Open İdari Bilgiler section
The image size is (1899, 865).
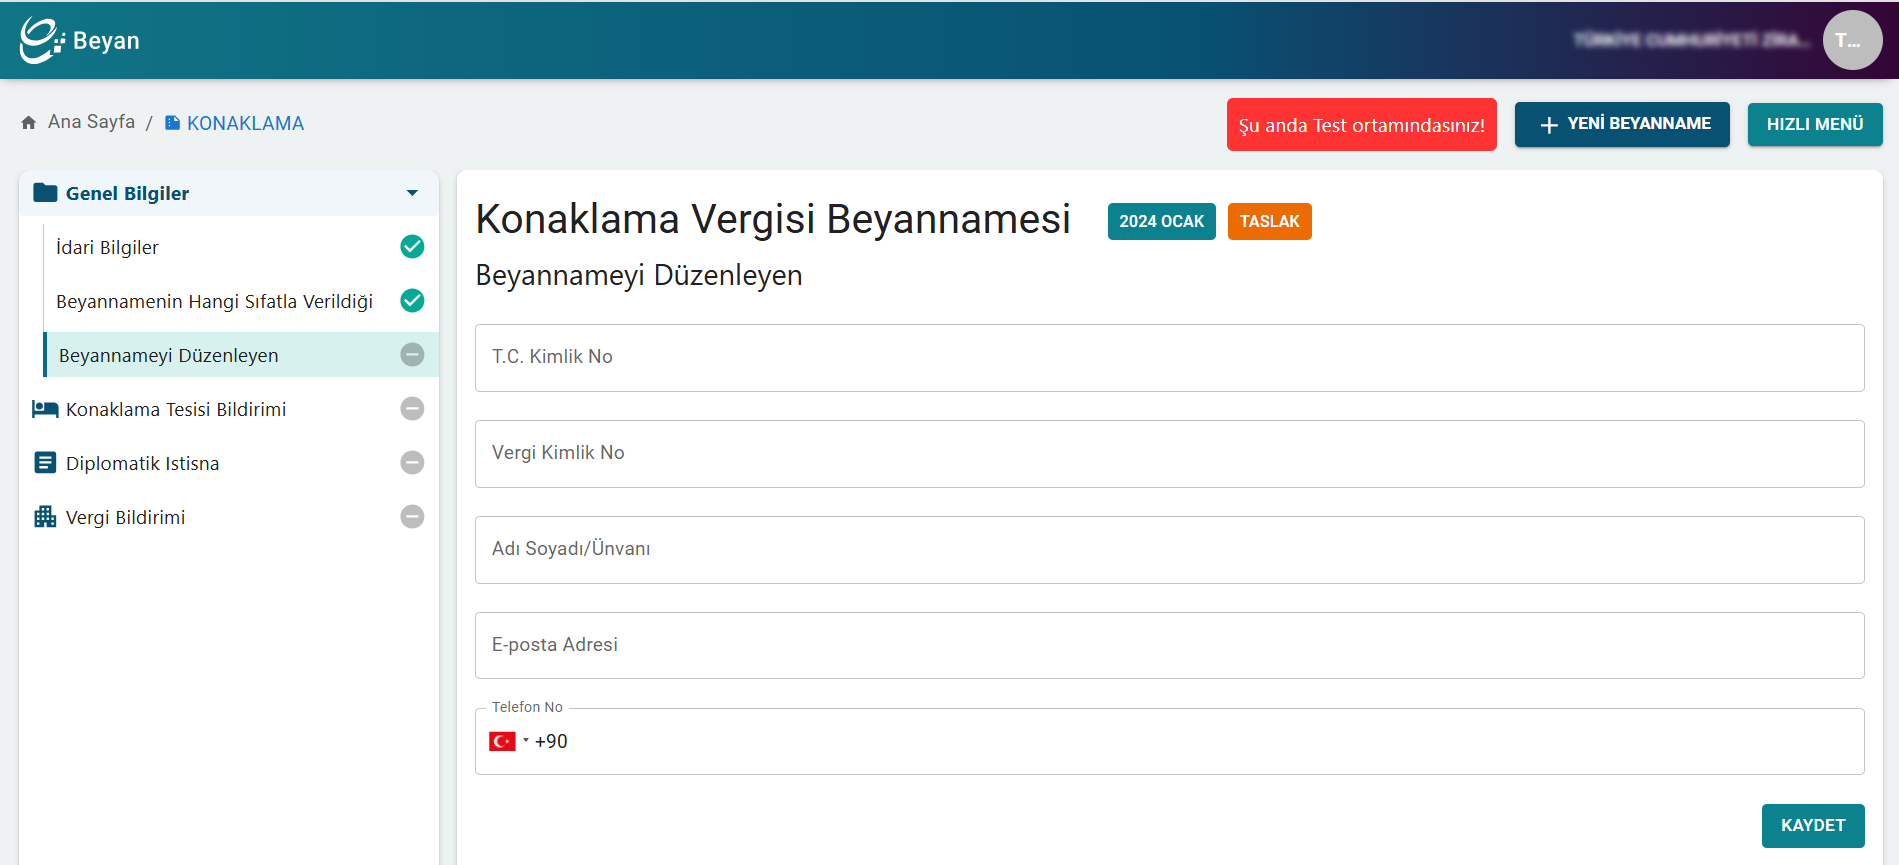tap(241, 247)
